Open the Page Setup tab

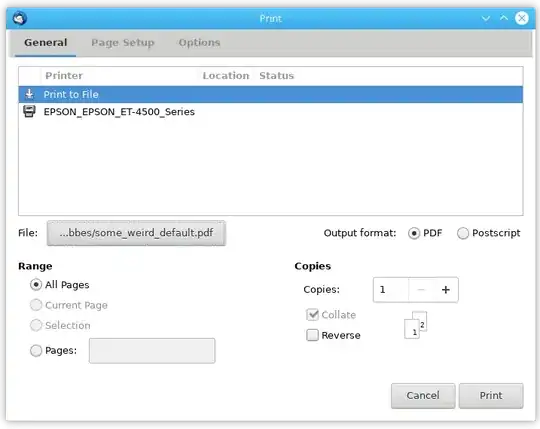[123, 43]
